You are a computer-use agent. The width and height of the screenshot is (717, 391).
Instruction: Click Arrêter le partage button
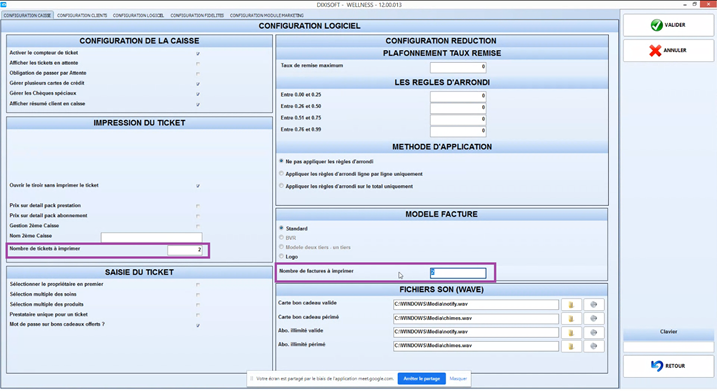coord(422,379)
